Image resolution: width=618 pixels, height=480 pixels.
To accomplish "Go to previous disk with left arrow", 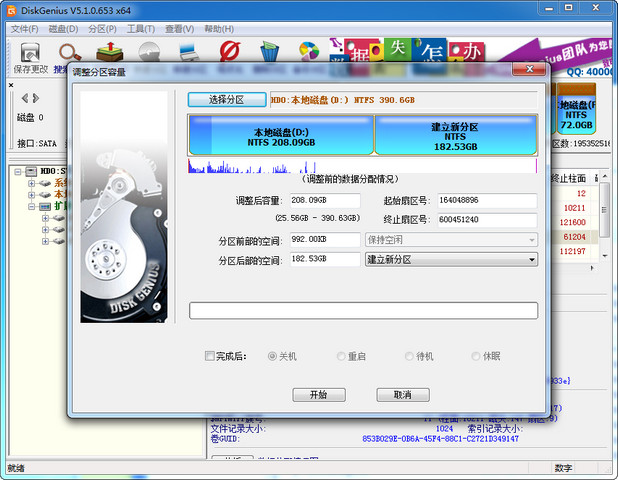I will point(25,98).
